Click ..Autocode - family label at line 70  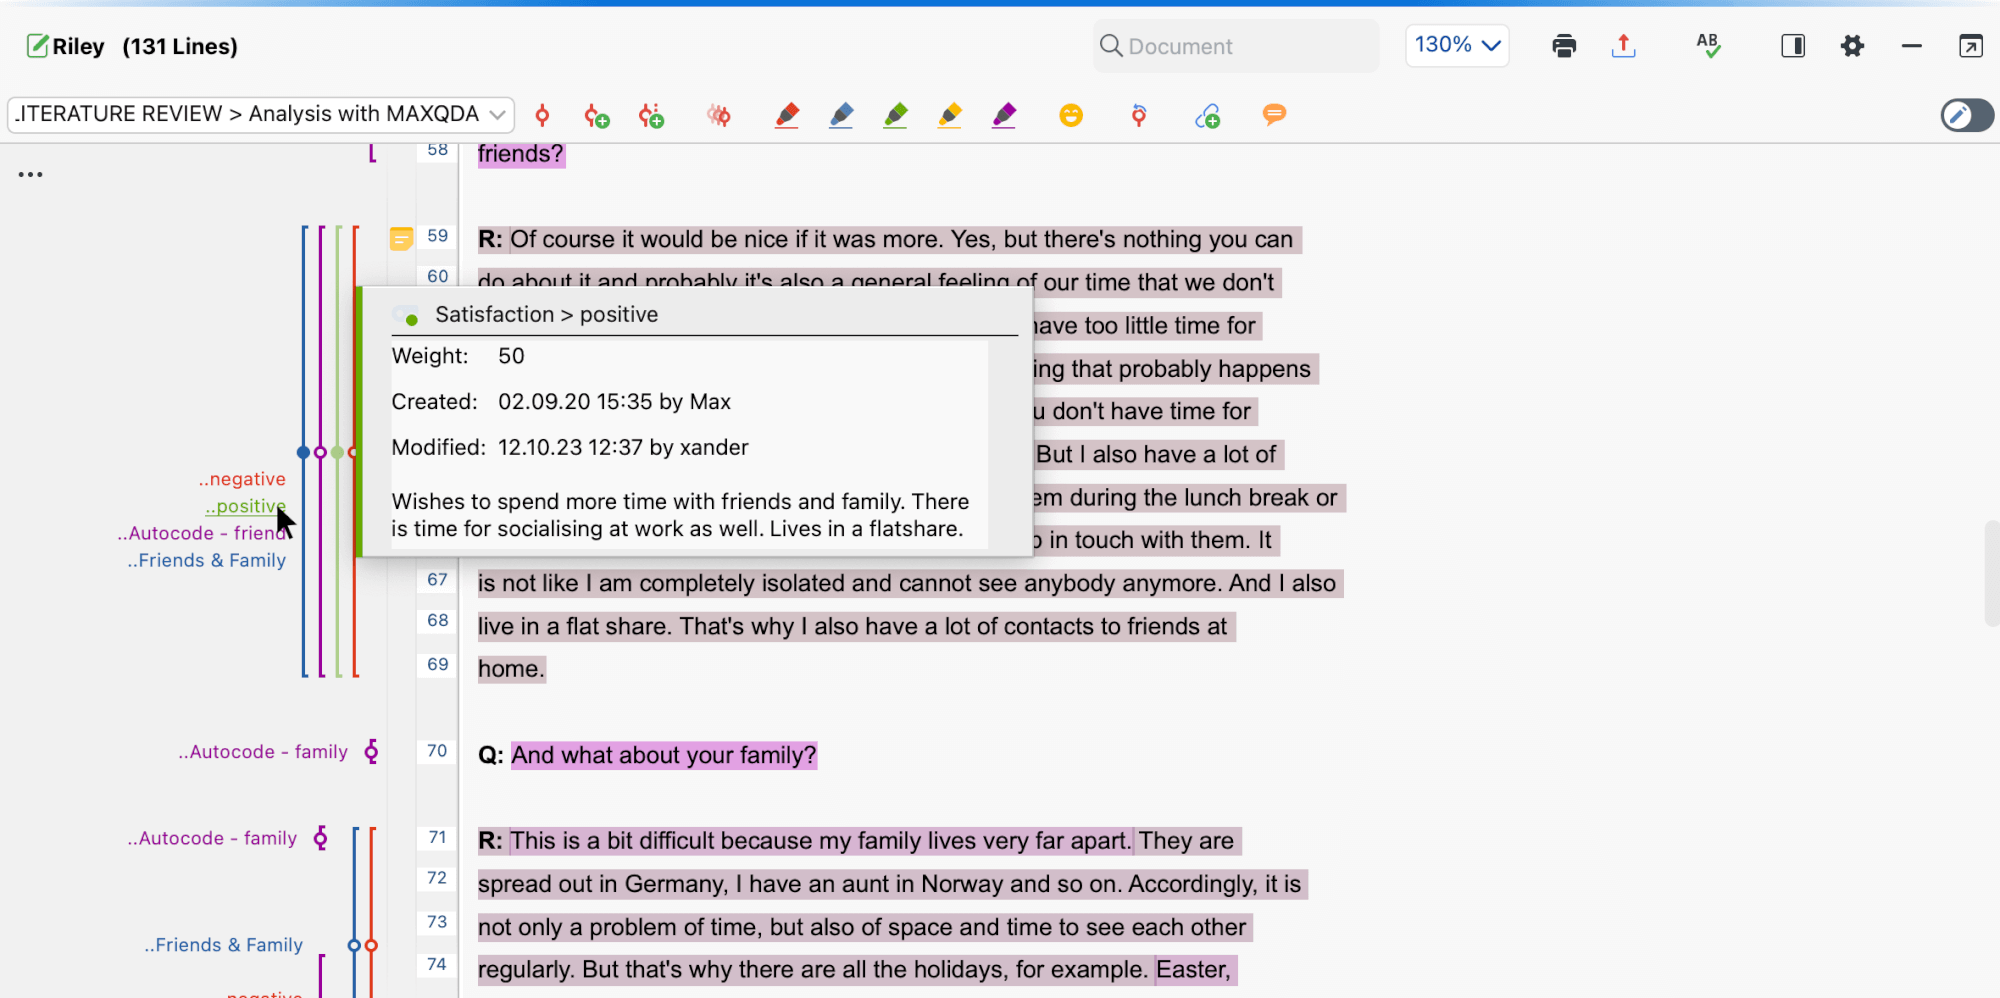(263, 751)
